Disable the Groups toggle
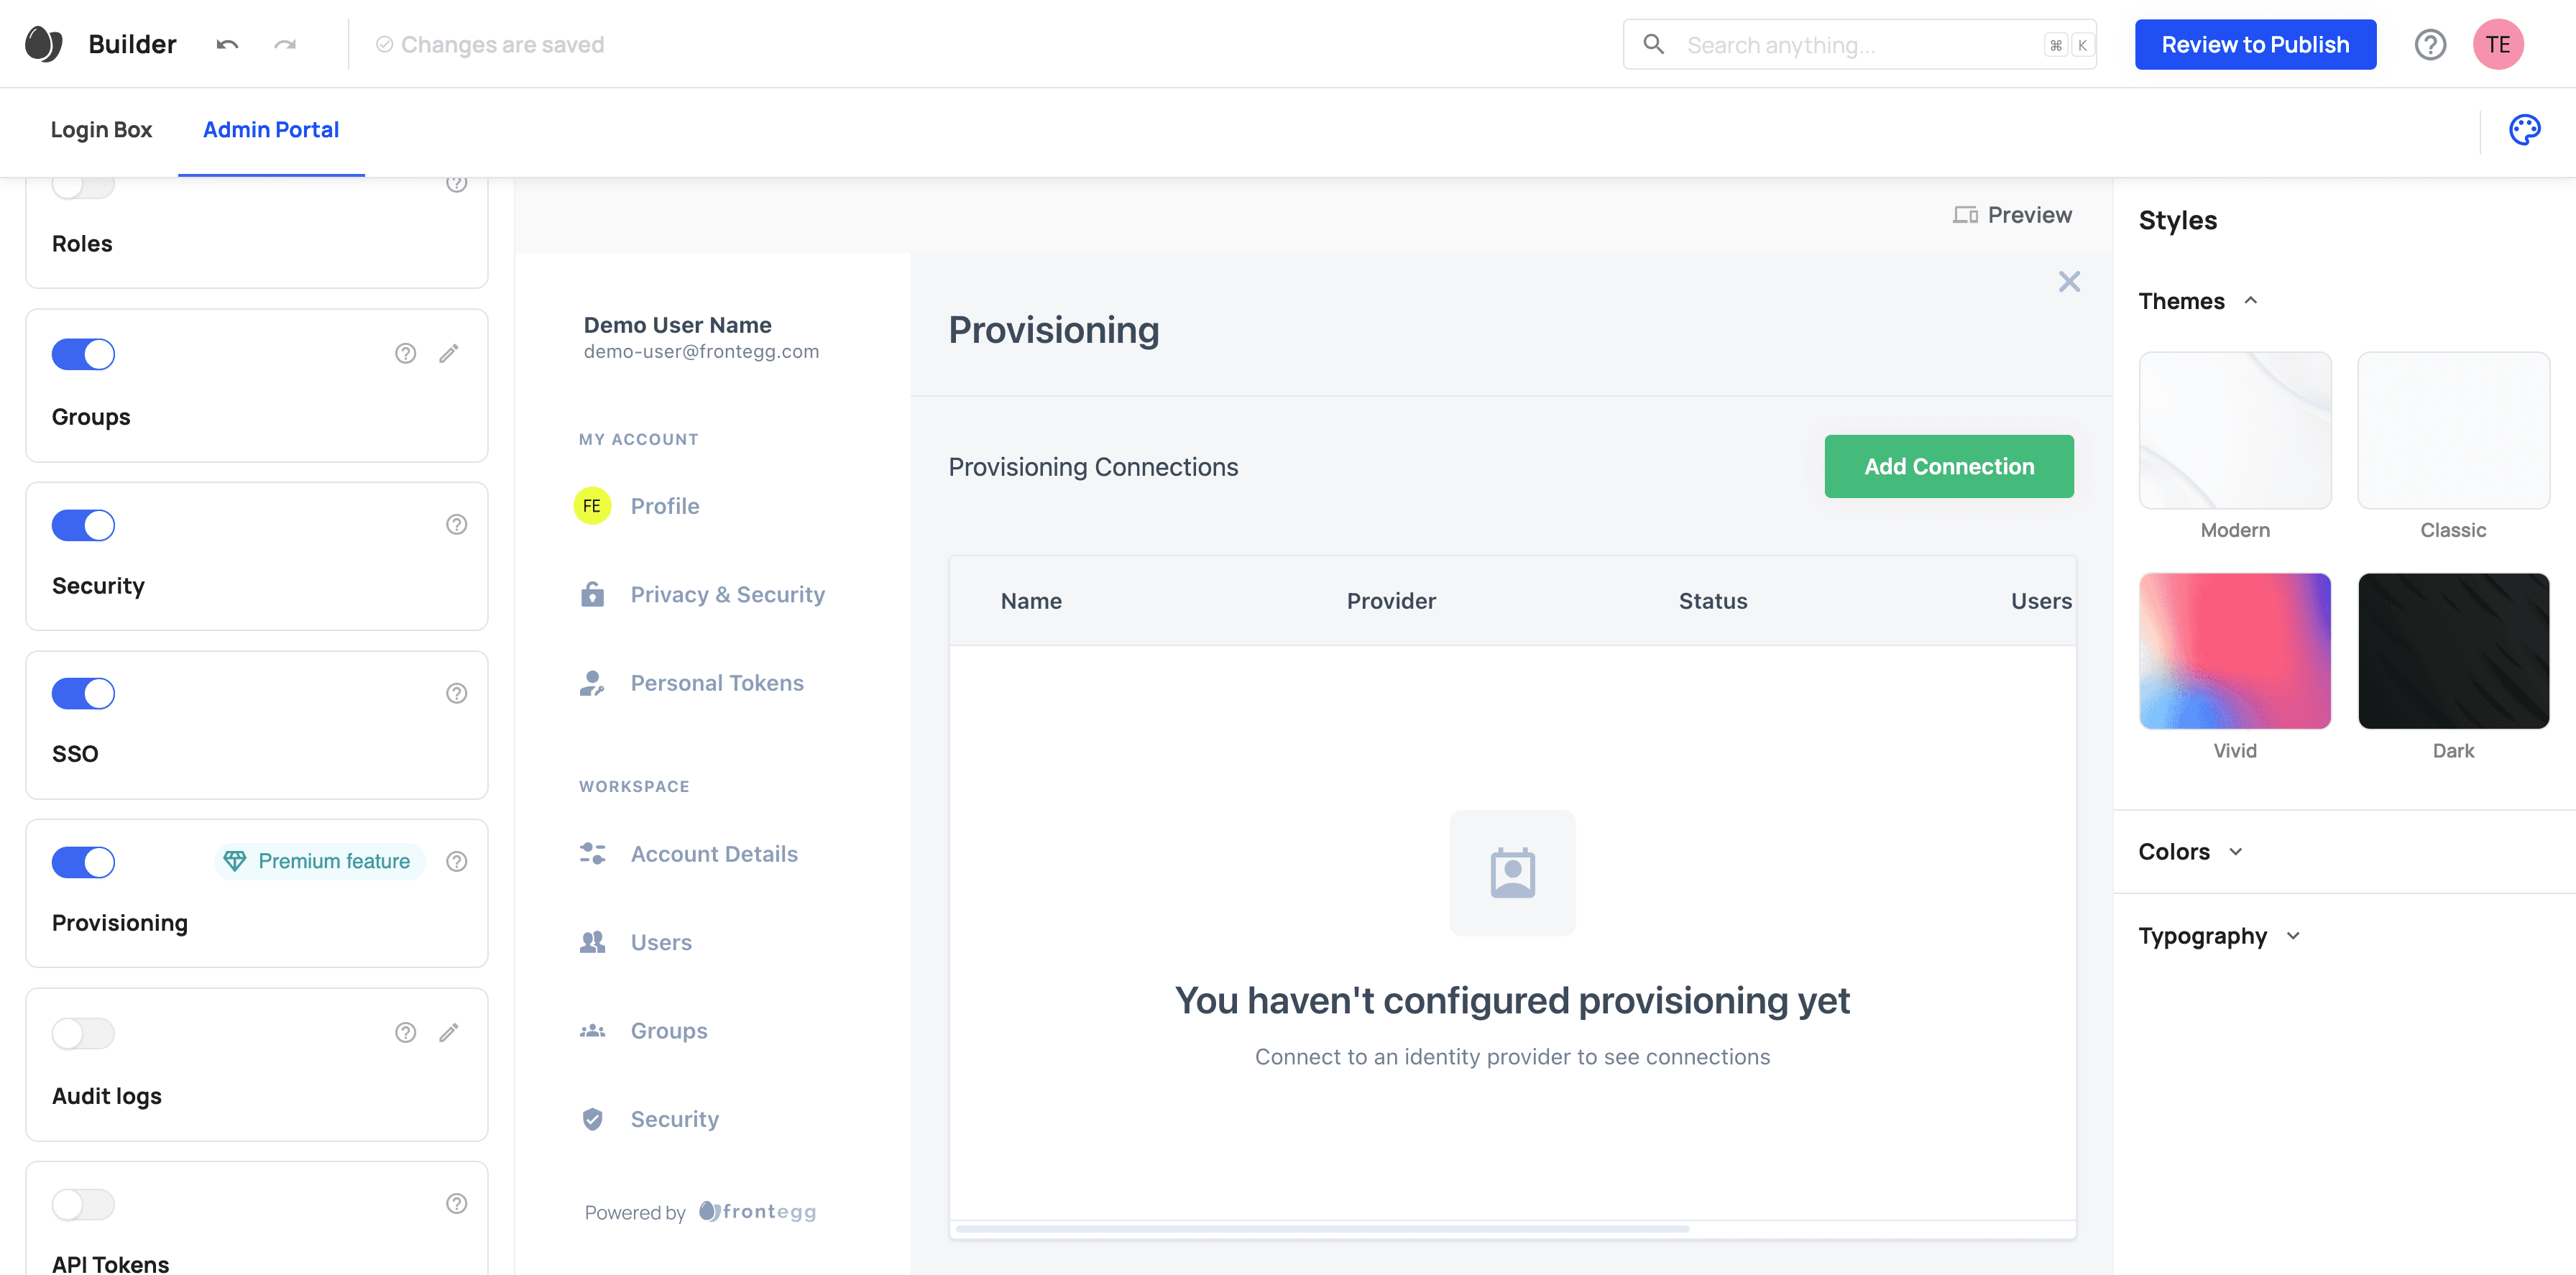Image resolution: width=2576 pixels, height=1275 pixels. [x=83, y=354]
